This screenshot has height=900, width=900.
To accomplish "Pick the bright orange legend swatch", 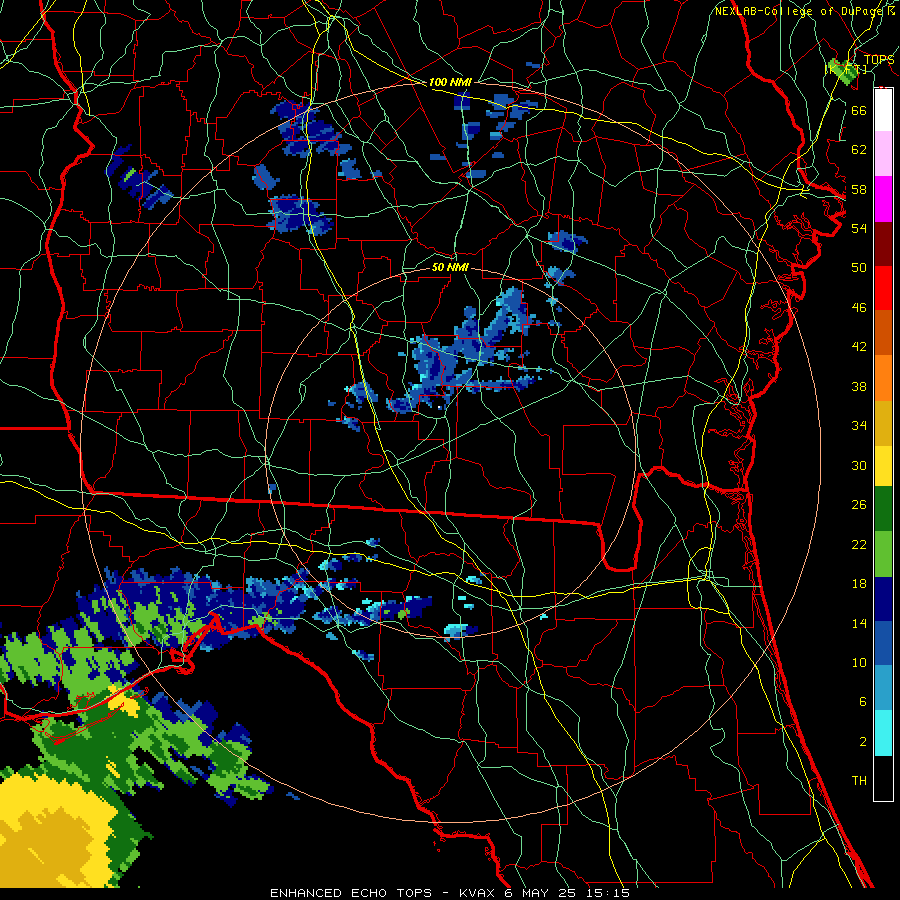I will pyautogui.click(x=883, y=378).
